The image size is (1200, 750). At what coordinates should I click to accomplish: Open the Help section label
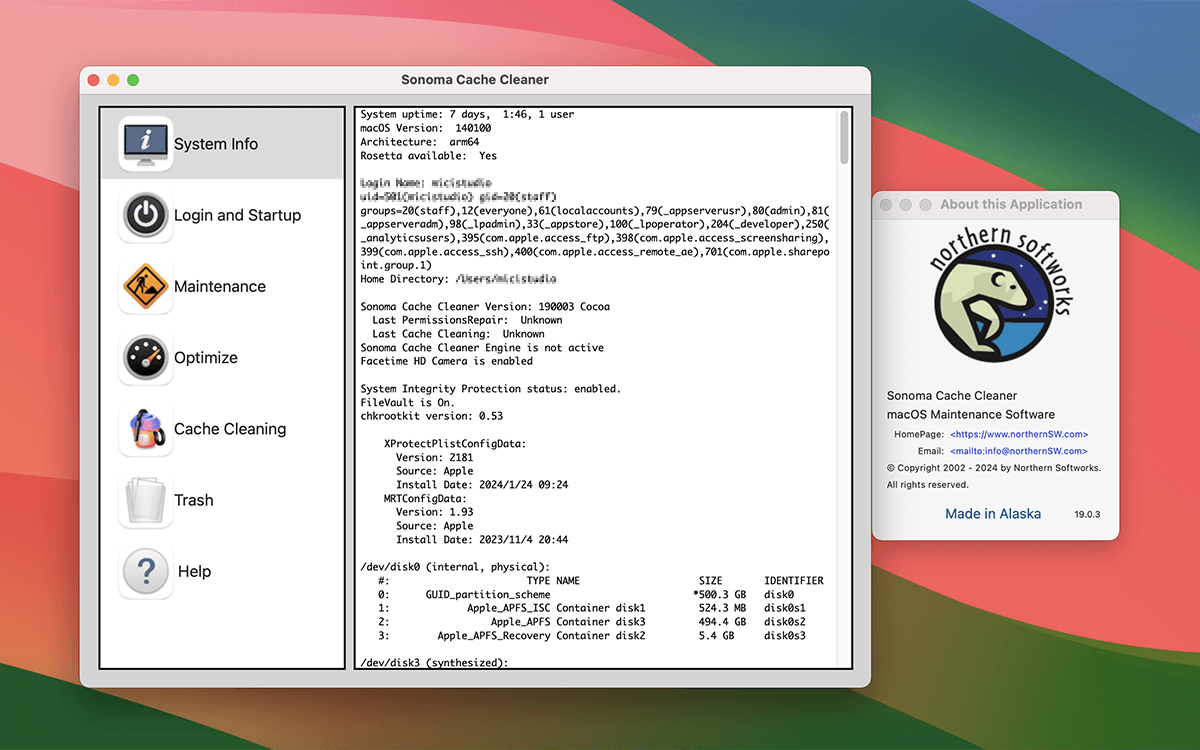pyautogui.click(x=194, y=571)
